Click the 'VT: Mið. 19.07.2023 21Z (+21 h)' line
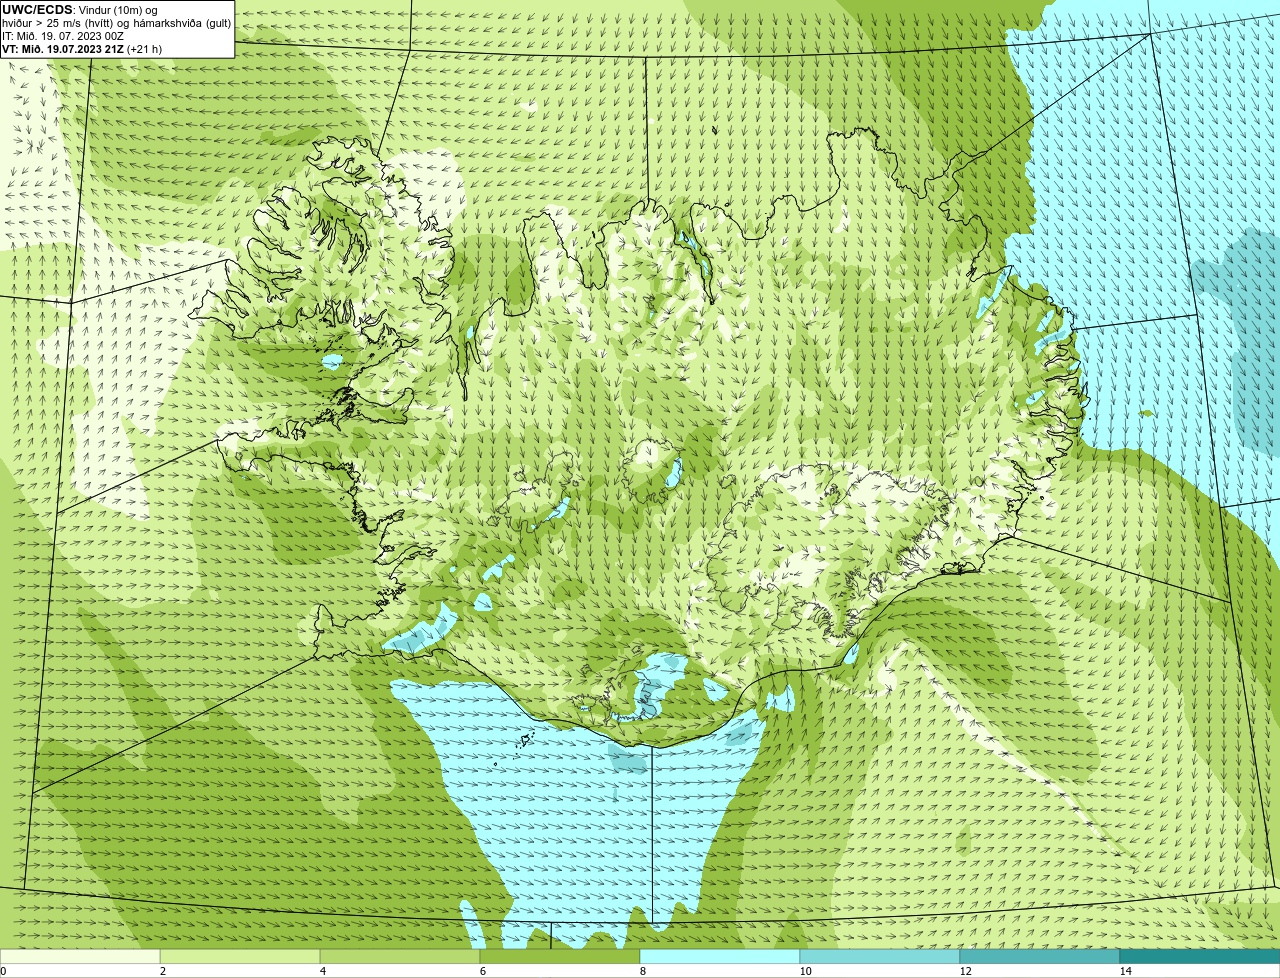 (82, 48)
